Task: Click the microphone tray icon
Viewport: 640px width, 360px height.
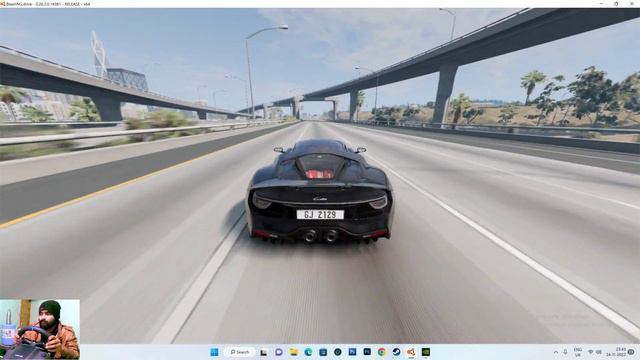Action: (x=565, y=352)
